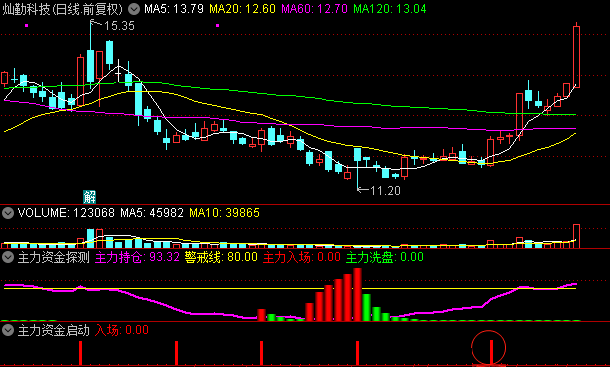610x367 pixels.
Task: Click the MA20: 12.60 label
Action: pos(242,9)
